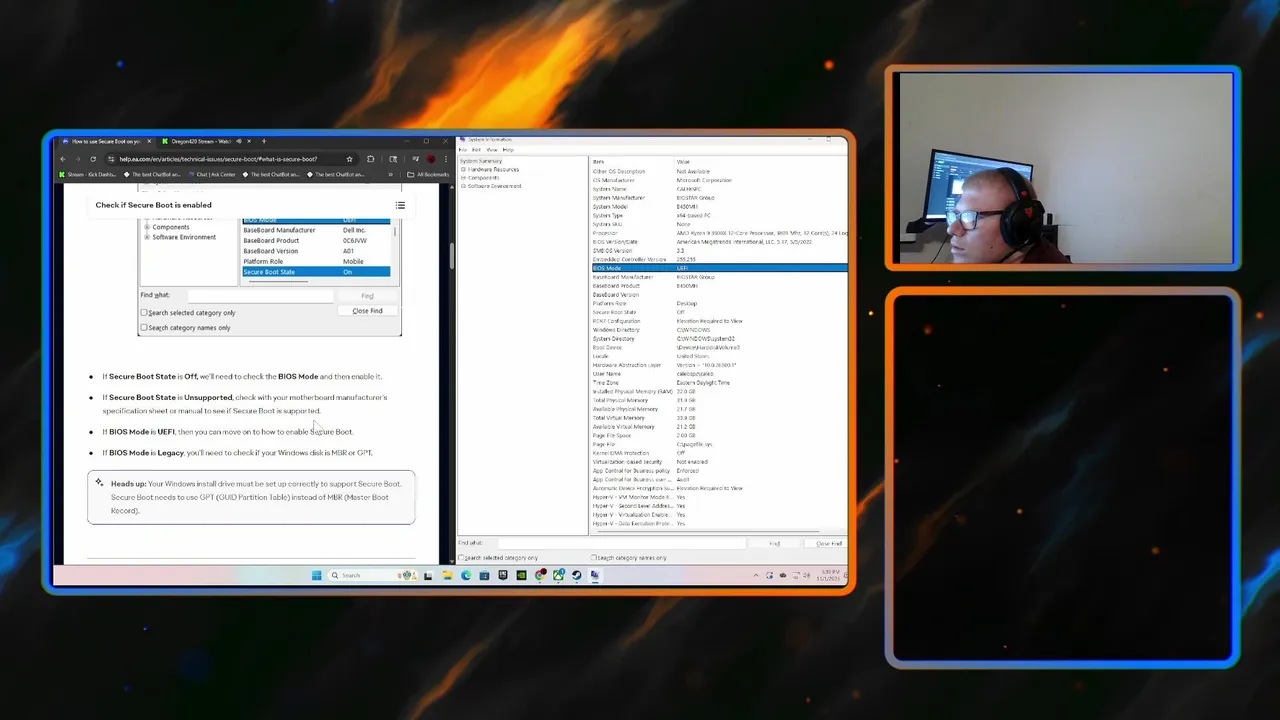Screen dimensions: 1280x720
Task: Open the Help menu in System Information
Action: coord(508,149)
